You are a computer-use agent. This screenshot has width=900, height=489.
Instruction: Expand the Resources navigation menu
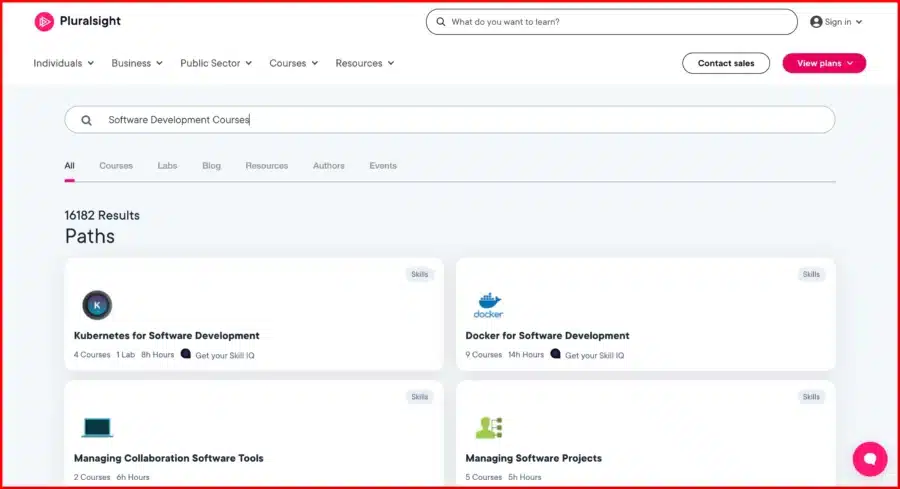[364, 63]
